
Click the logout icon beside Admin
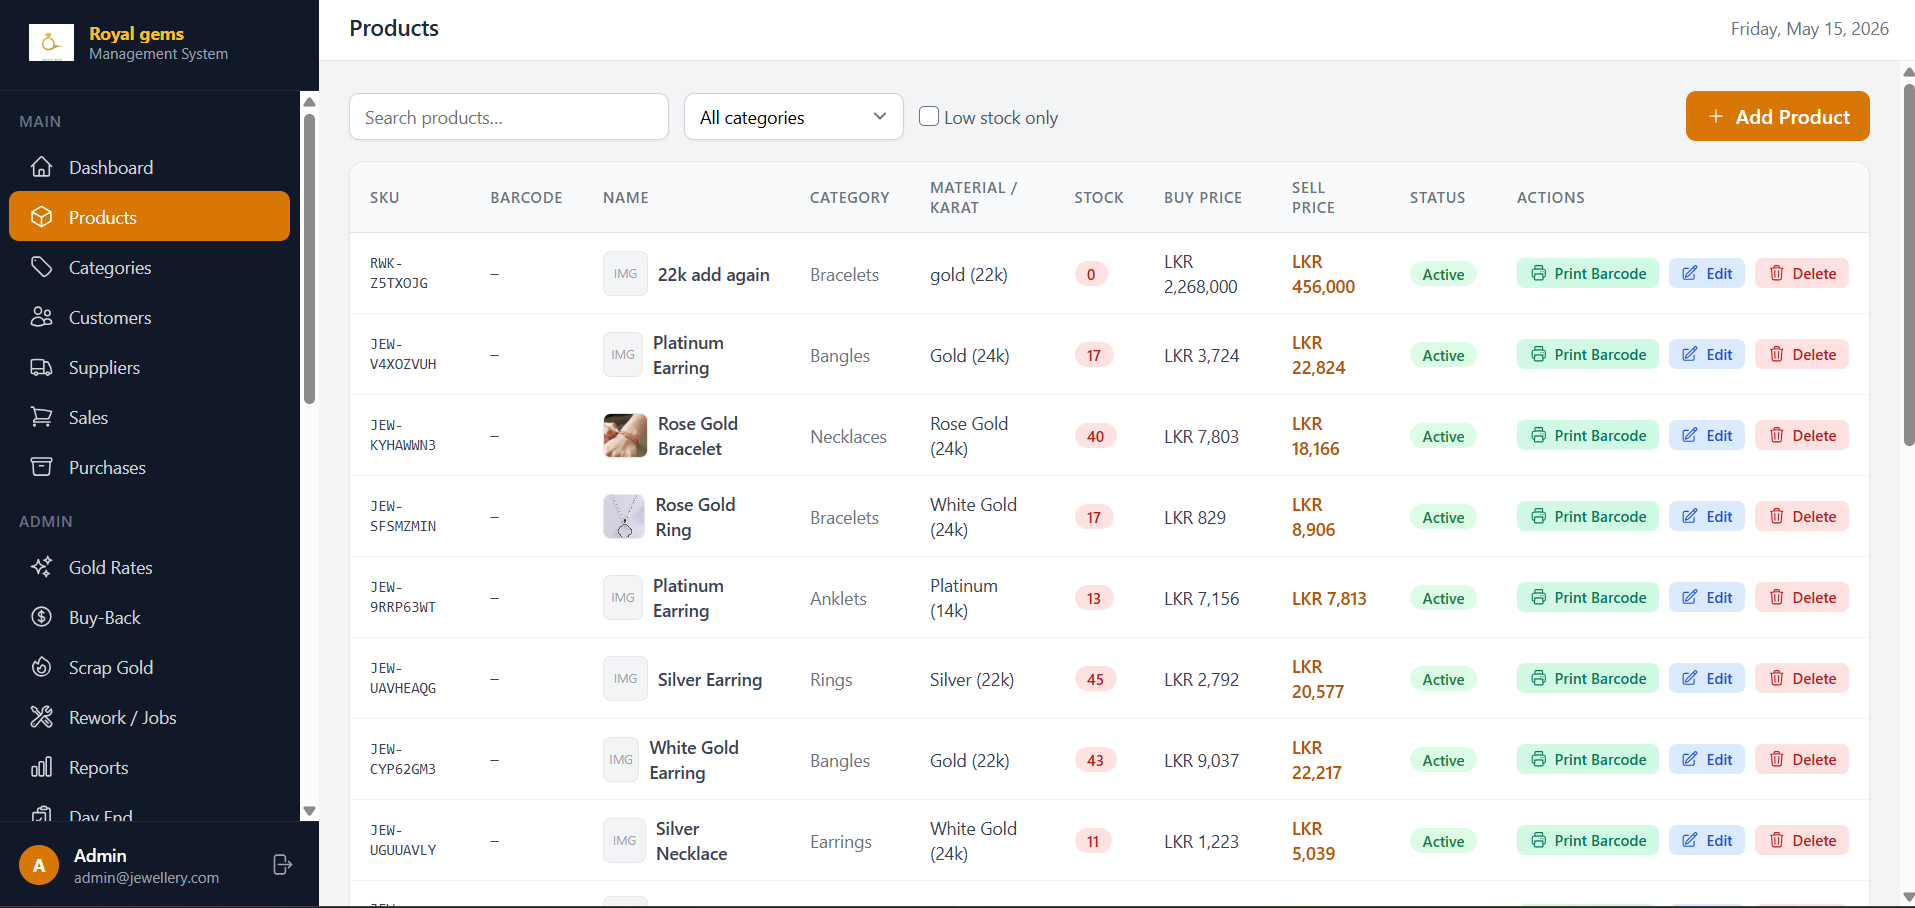click(x=283, y=864)
